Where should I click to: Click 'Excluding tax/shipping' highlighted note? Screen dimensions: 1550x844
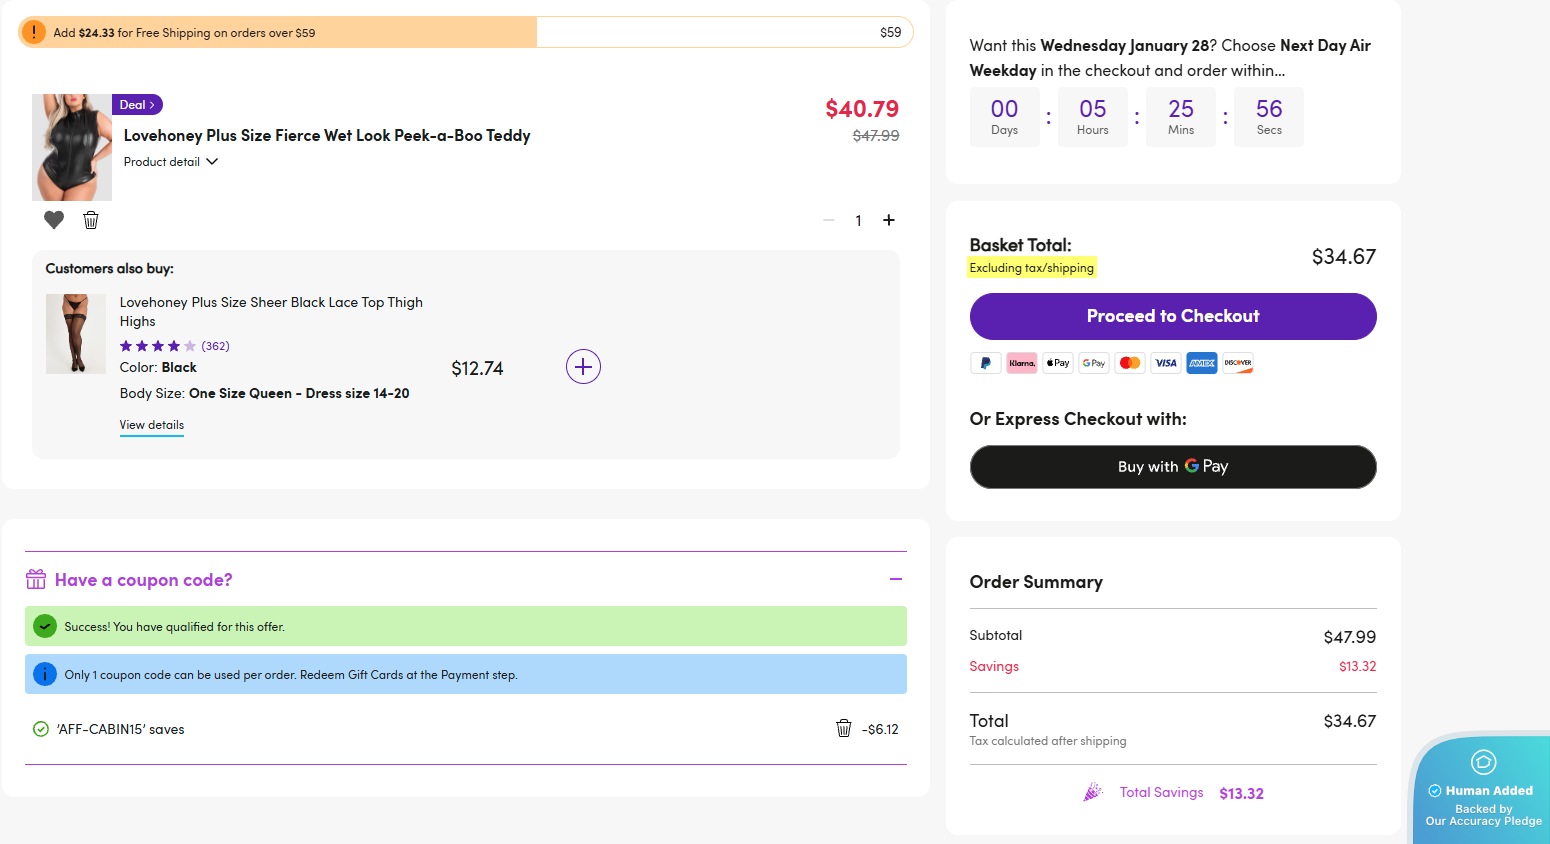coord(1032,267)
